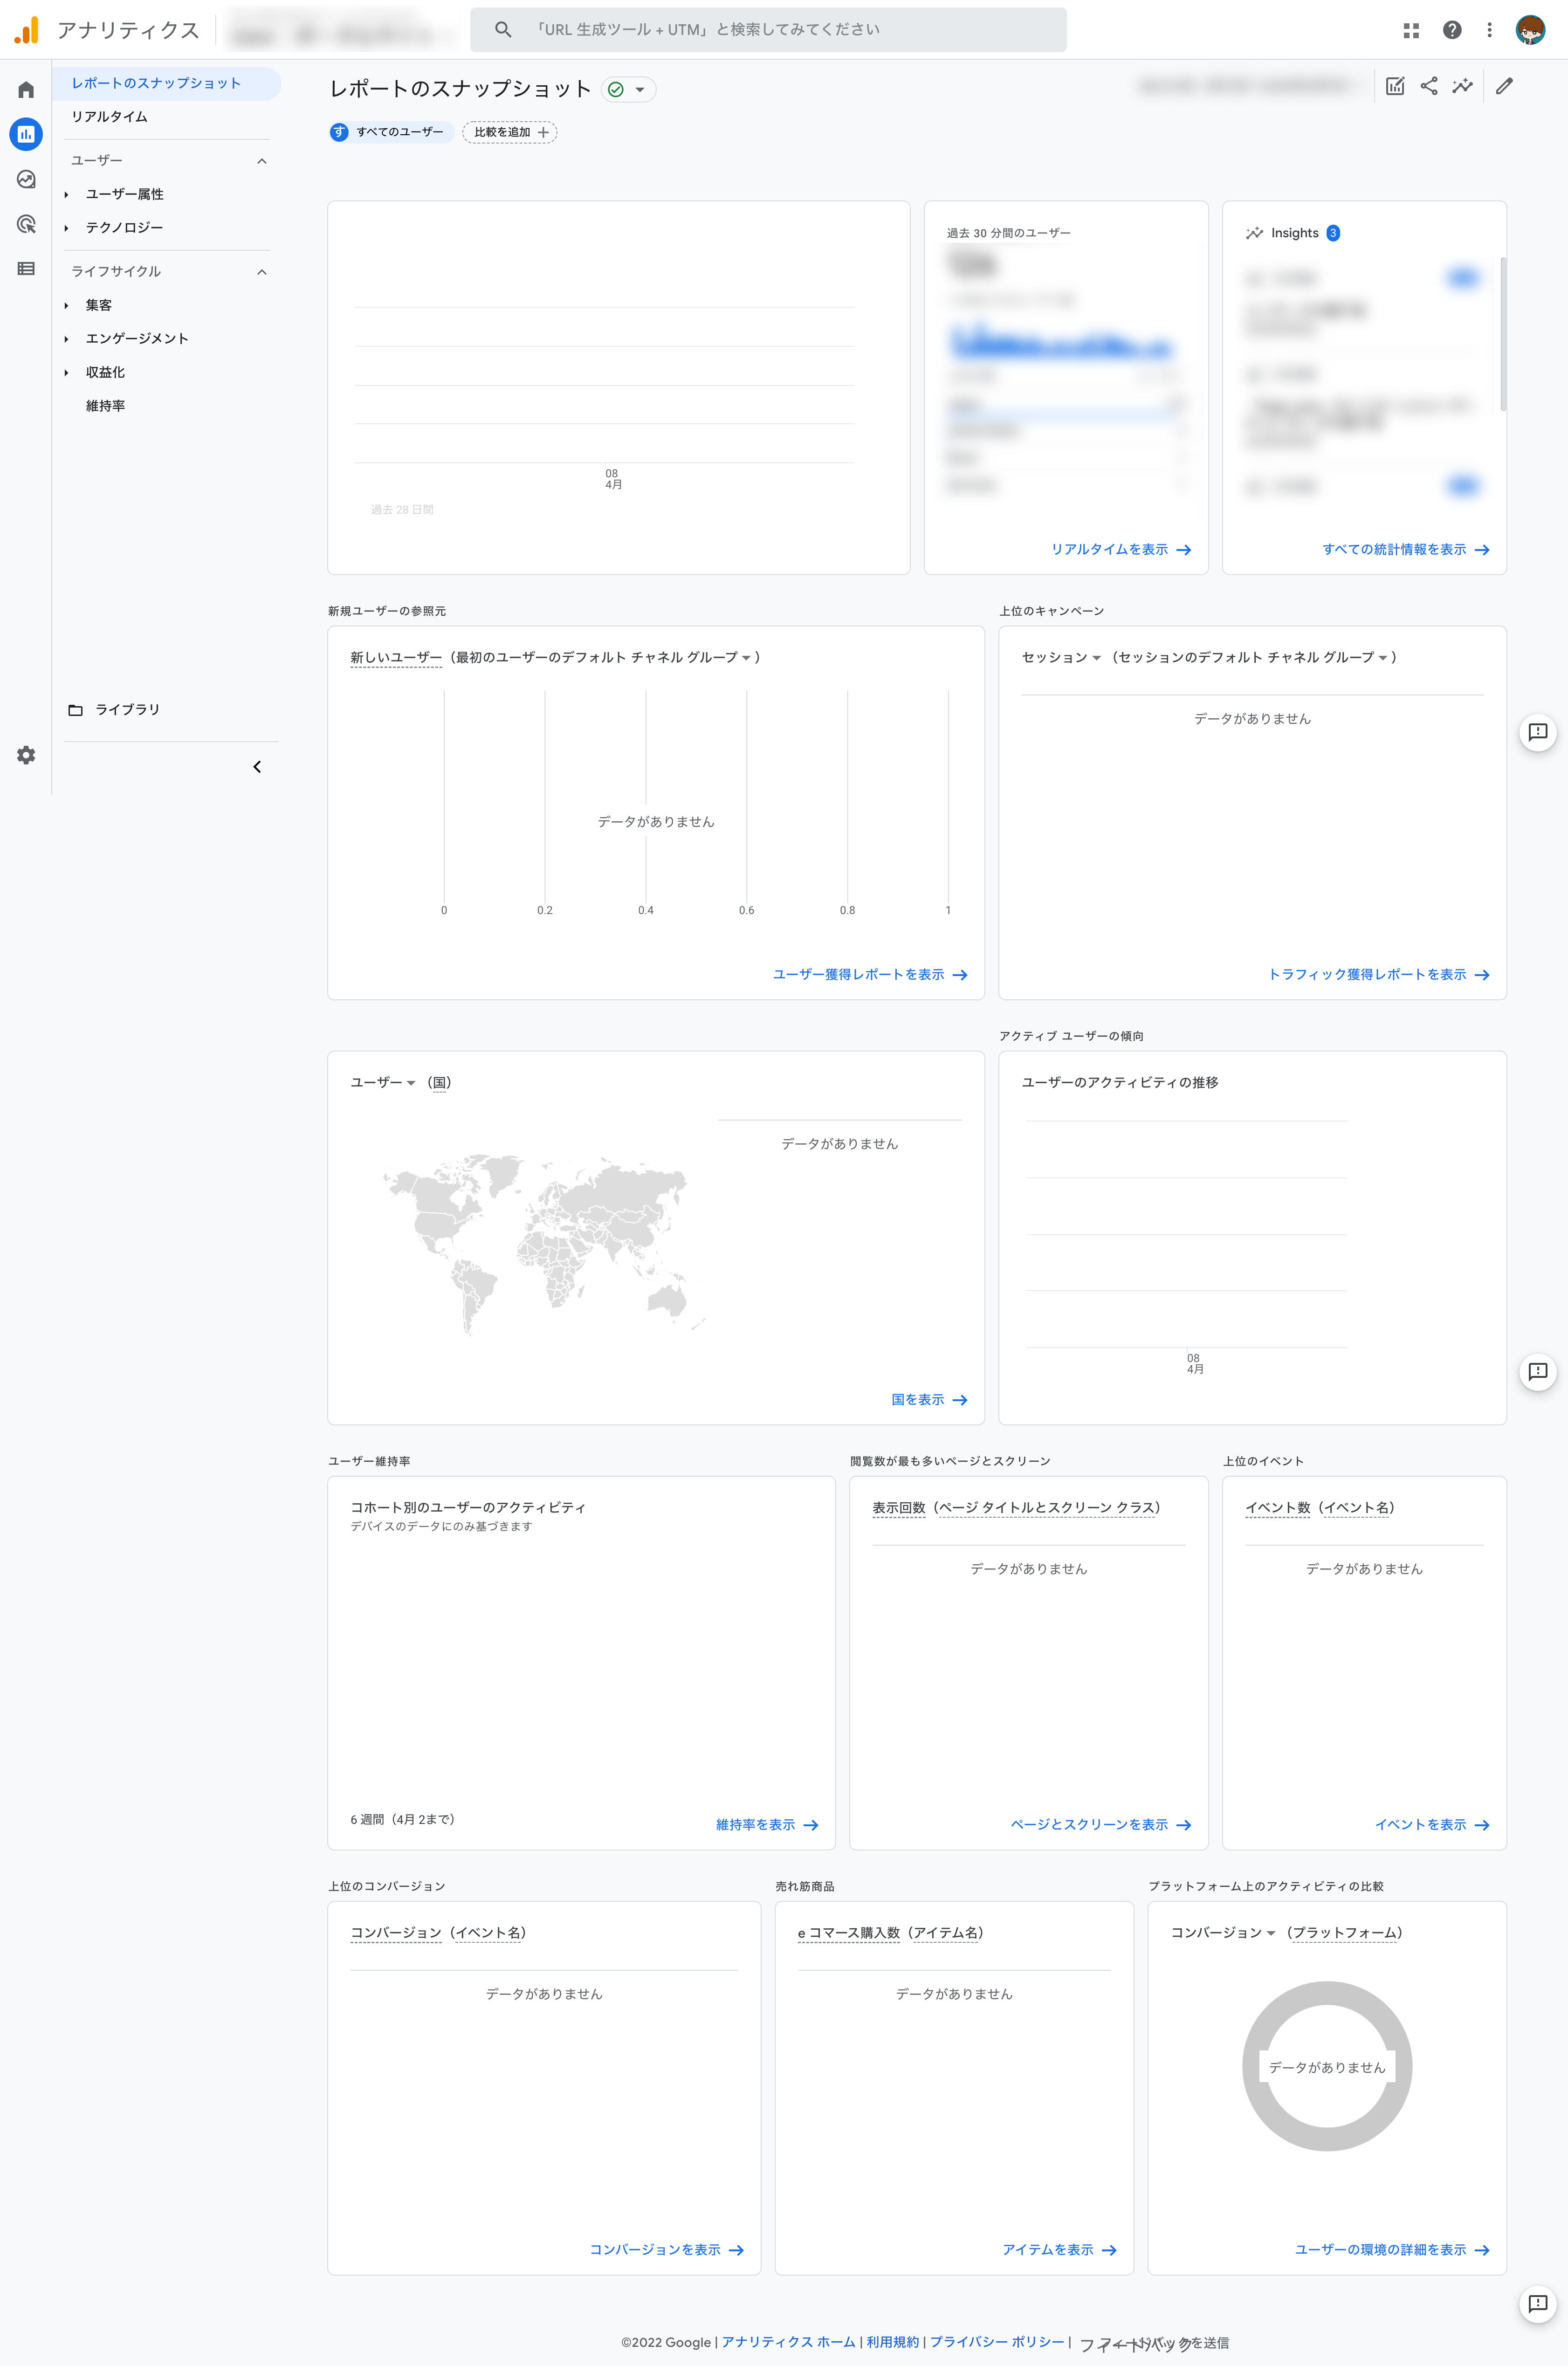Collapse the ライフサイクル section
Screen dimensions: 1568x2366
[262, 272]
